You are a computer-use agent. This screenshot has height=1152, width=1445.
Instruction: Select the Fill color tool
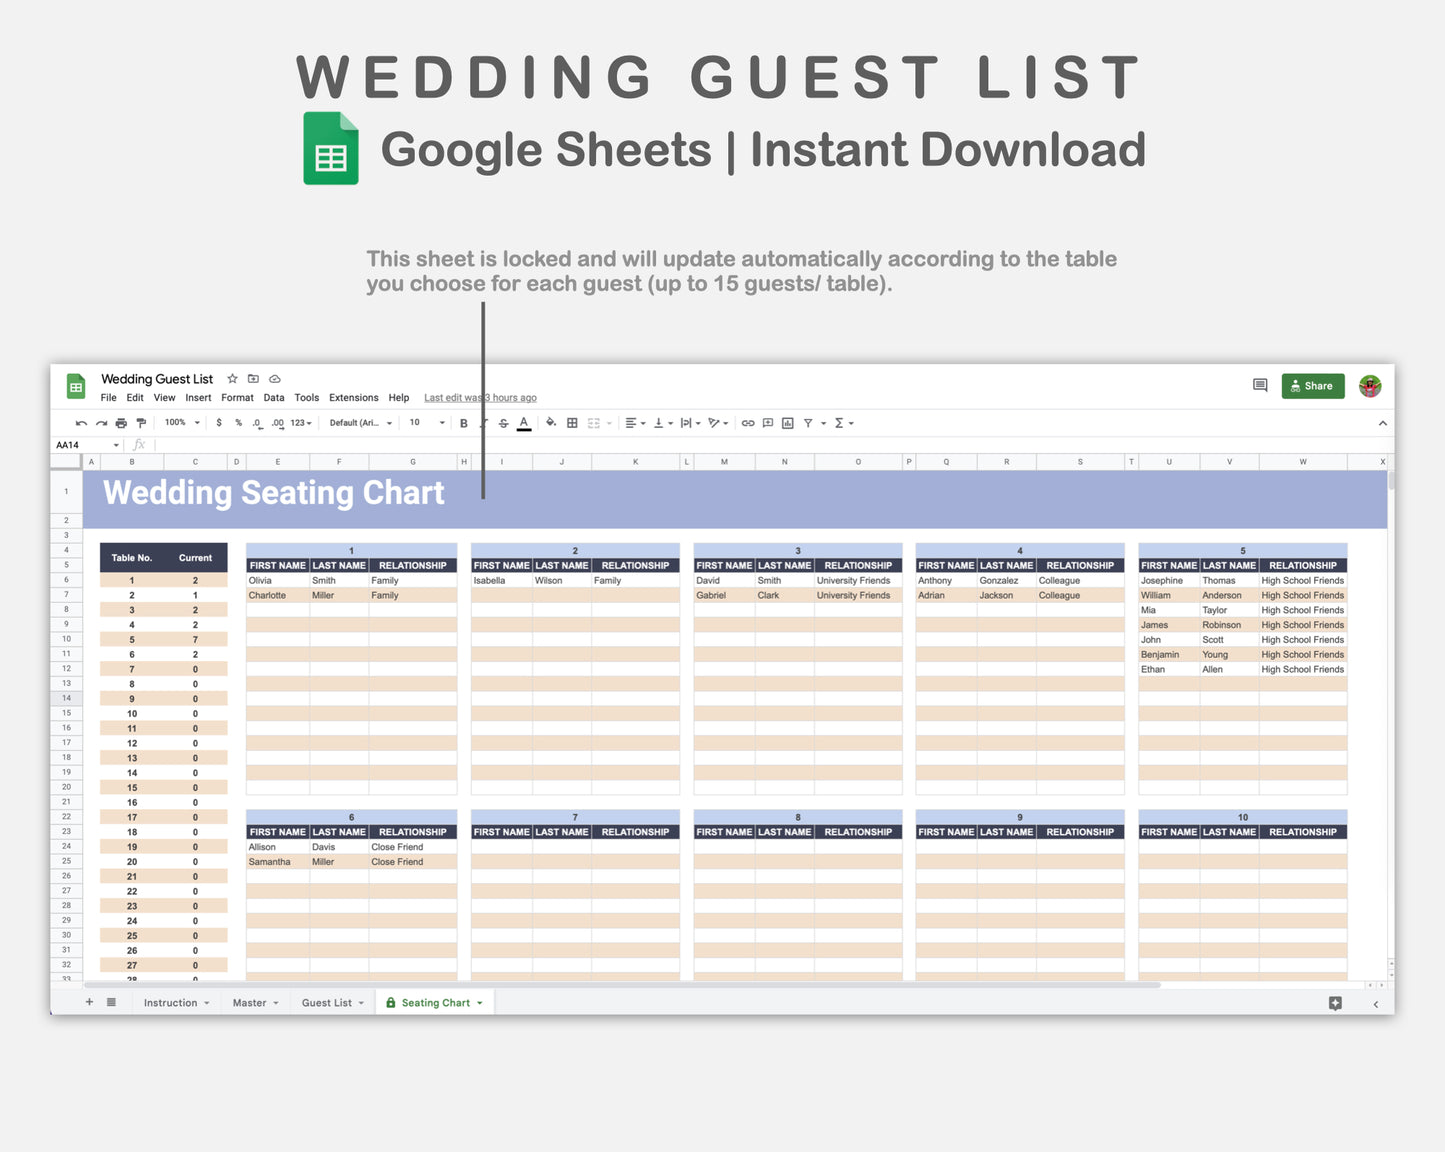click(550, 422)
